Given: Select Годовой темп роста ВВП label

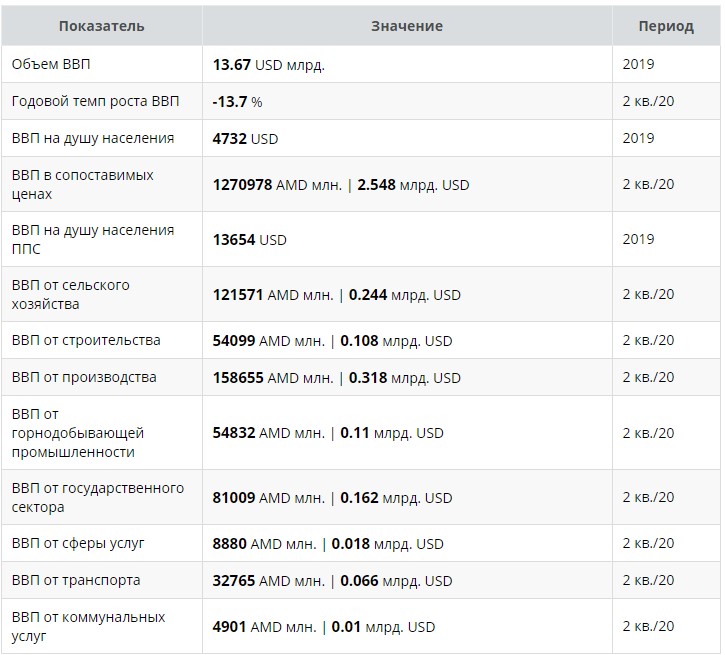Looking at the screenshot, I should (95, 101).
